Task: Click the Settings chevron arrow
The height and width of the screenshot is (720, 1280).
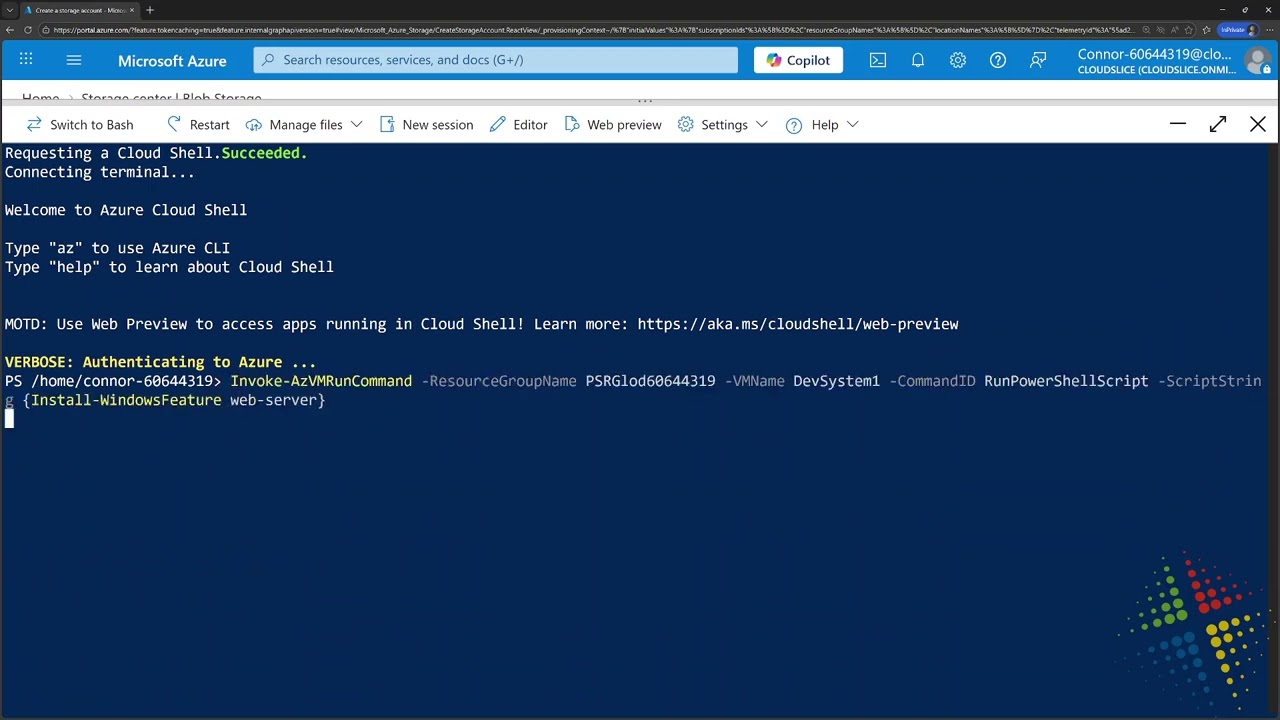Action: [x=762, y=125]
